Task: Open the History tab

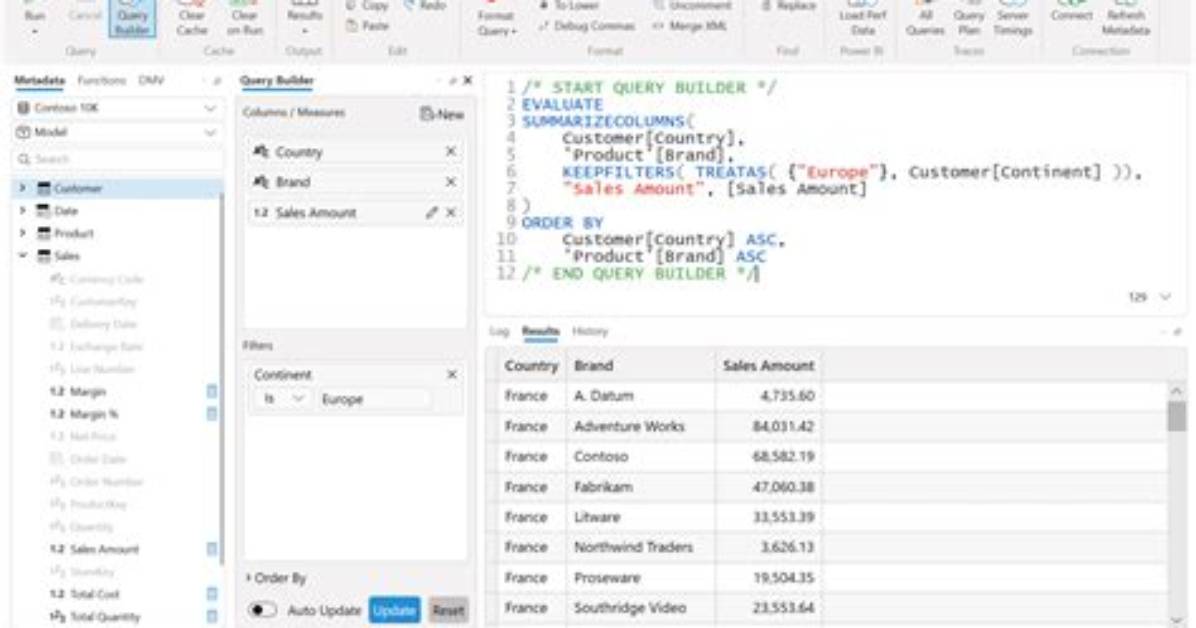Action: pos(590,331)
